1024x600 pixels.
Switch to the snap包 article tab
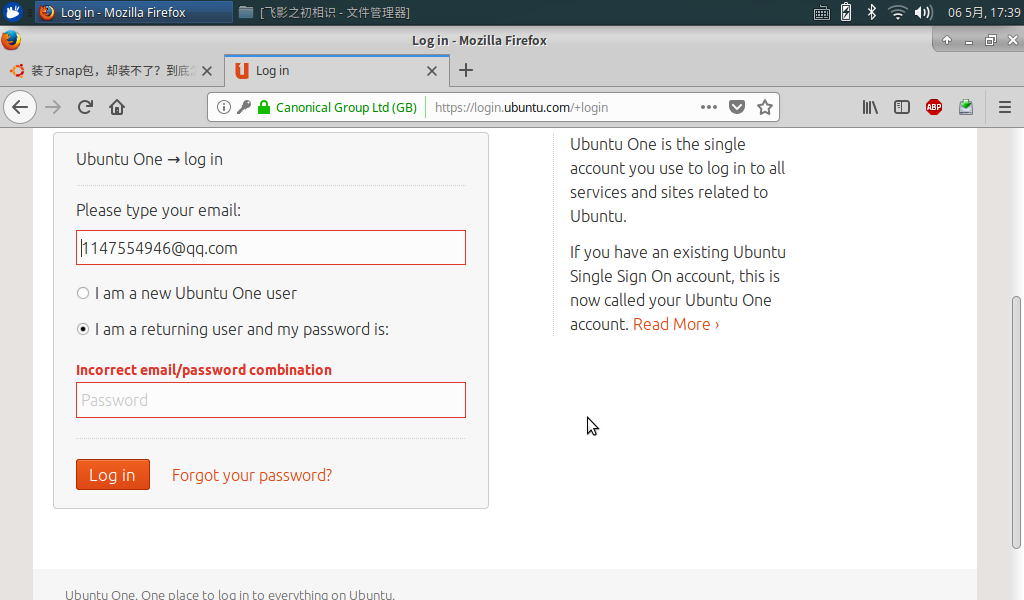[x=112, y=71]
